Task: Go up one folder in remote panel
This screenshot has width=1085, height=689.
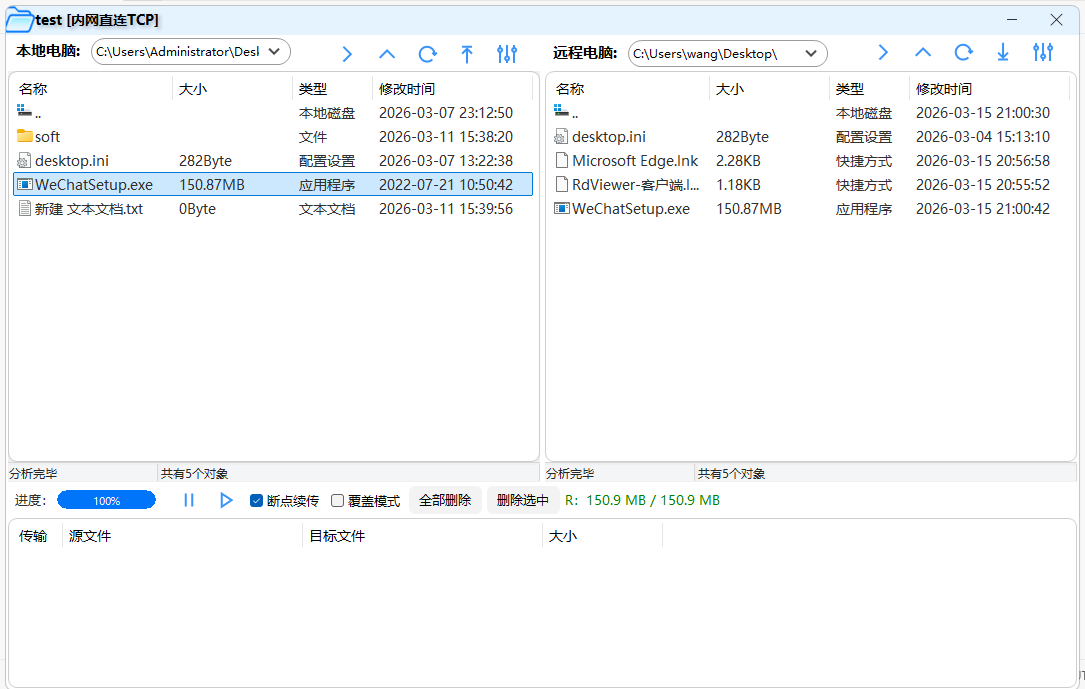Action: (923, 52)
